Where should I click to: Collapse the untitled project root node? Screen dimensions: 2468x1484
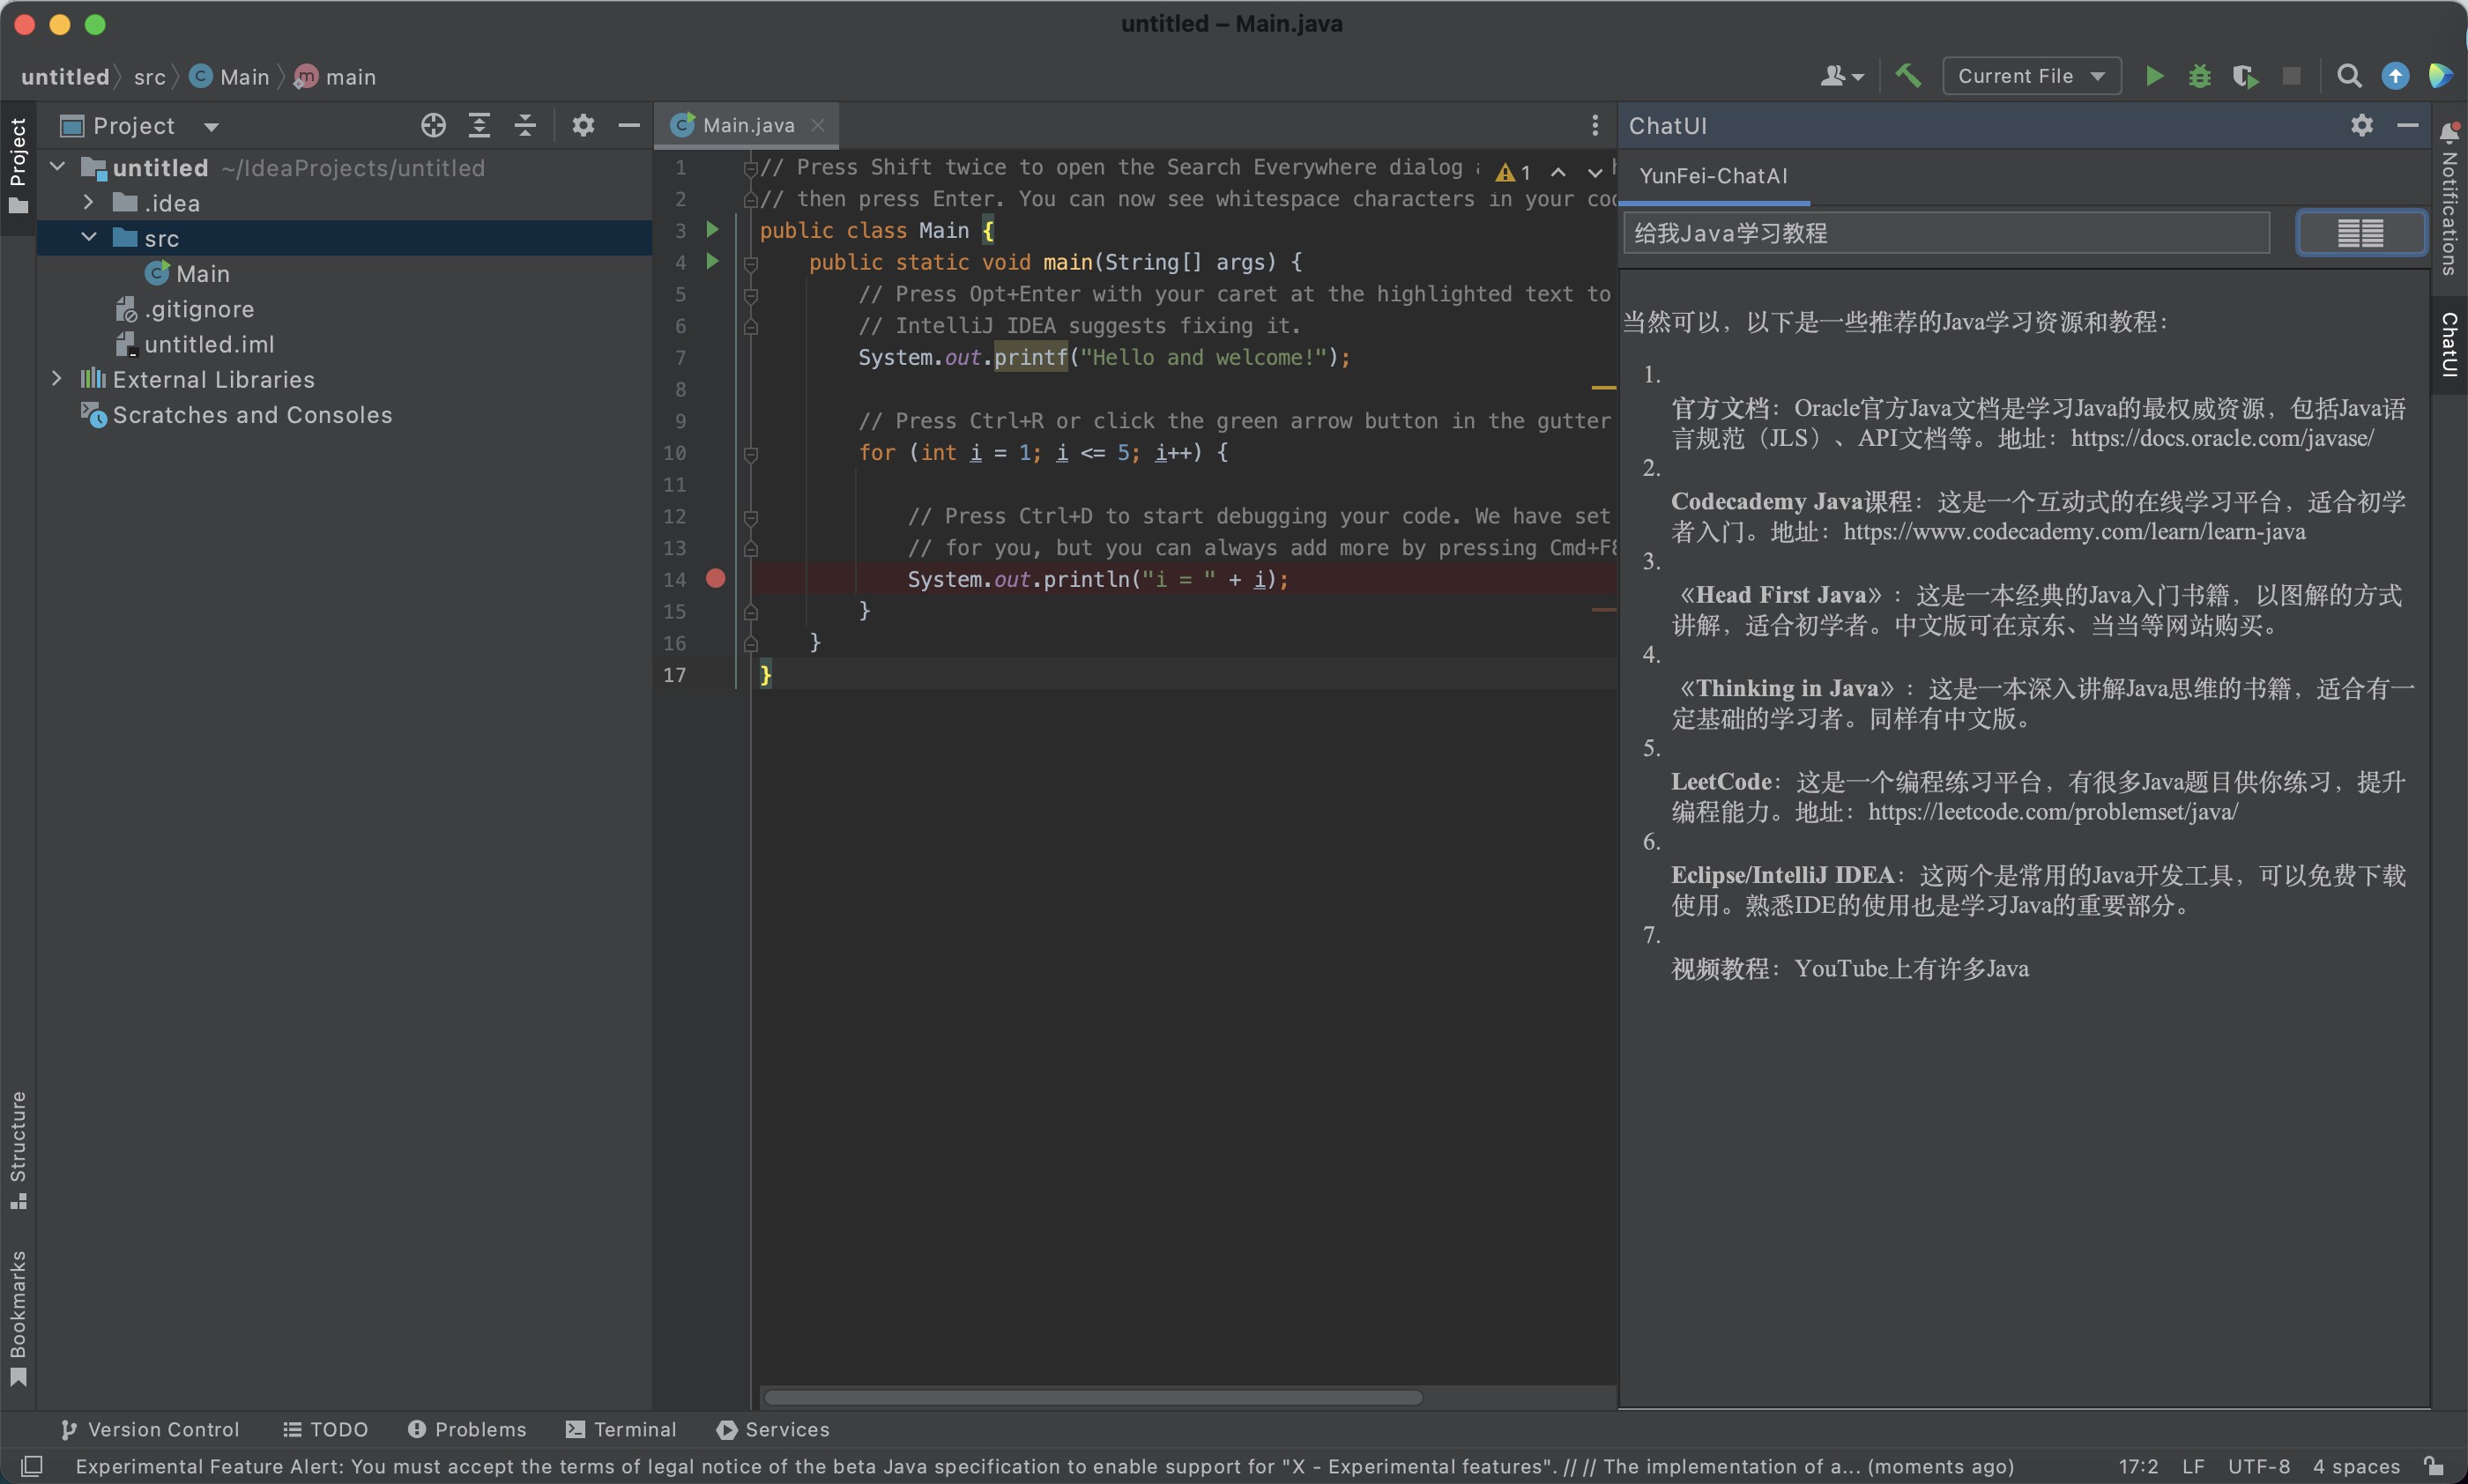[57, 167]
